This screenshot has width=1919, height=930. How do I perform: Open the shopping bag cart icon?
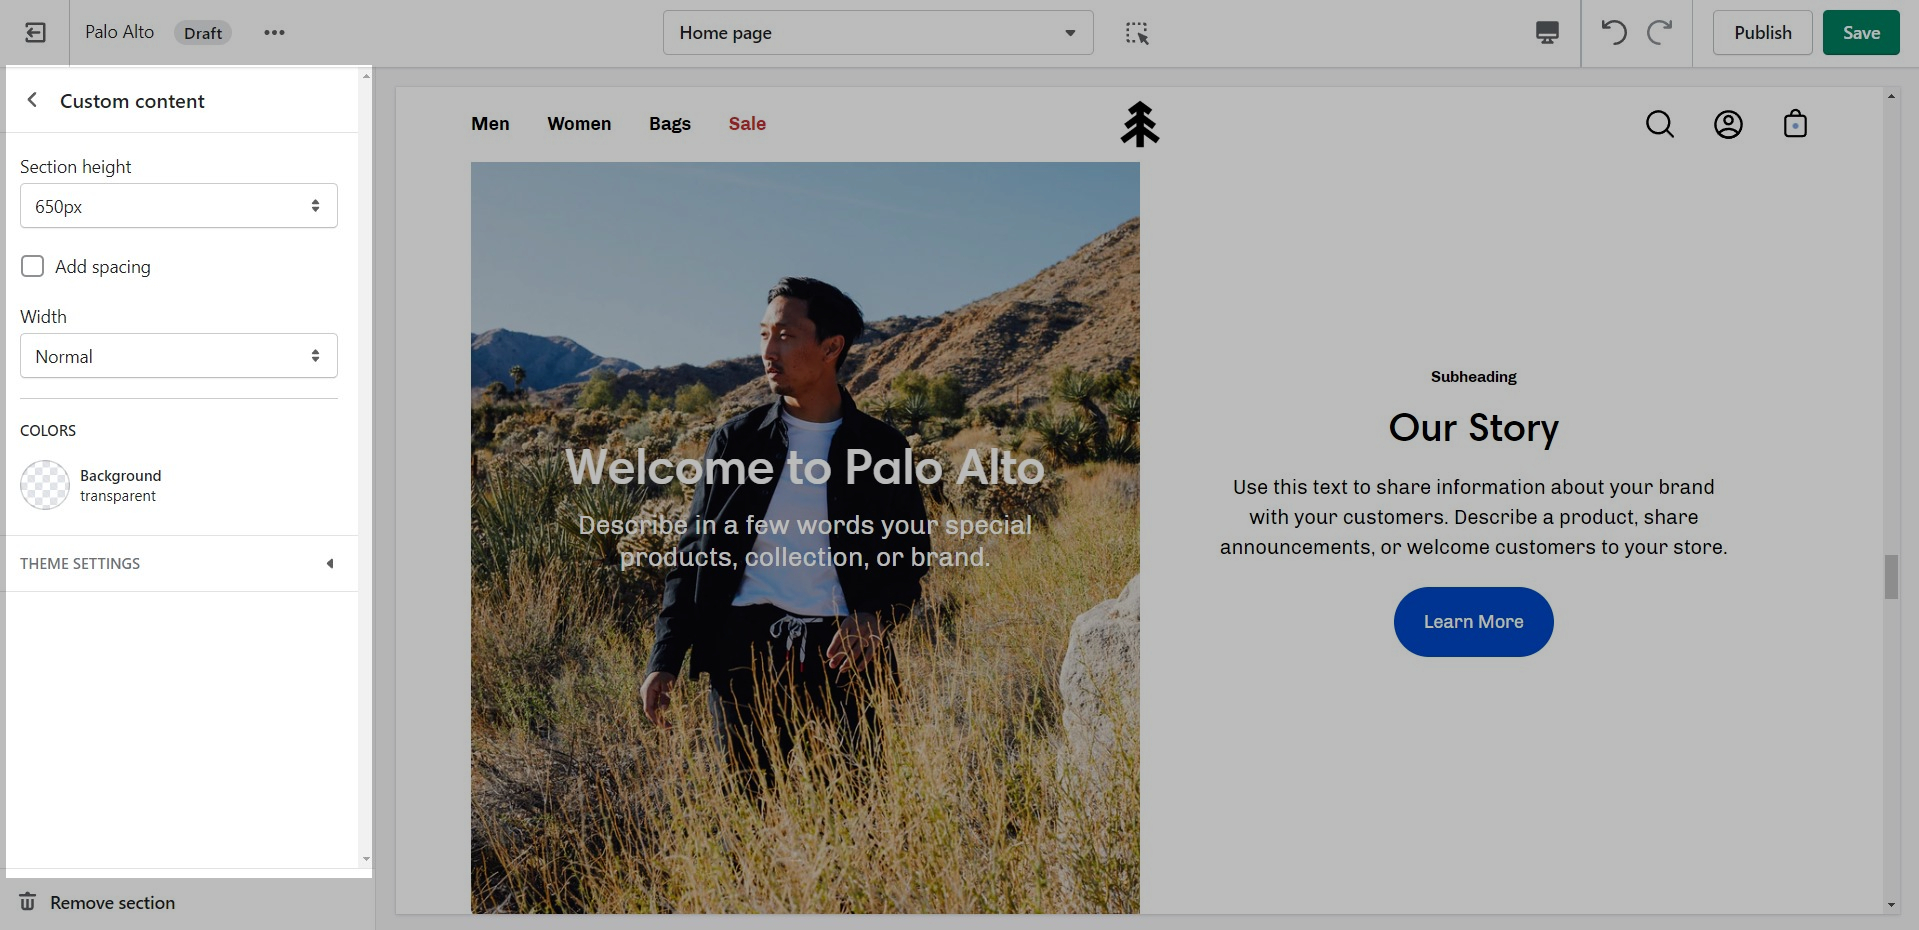click(1795, 124)
